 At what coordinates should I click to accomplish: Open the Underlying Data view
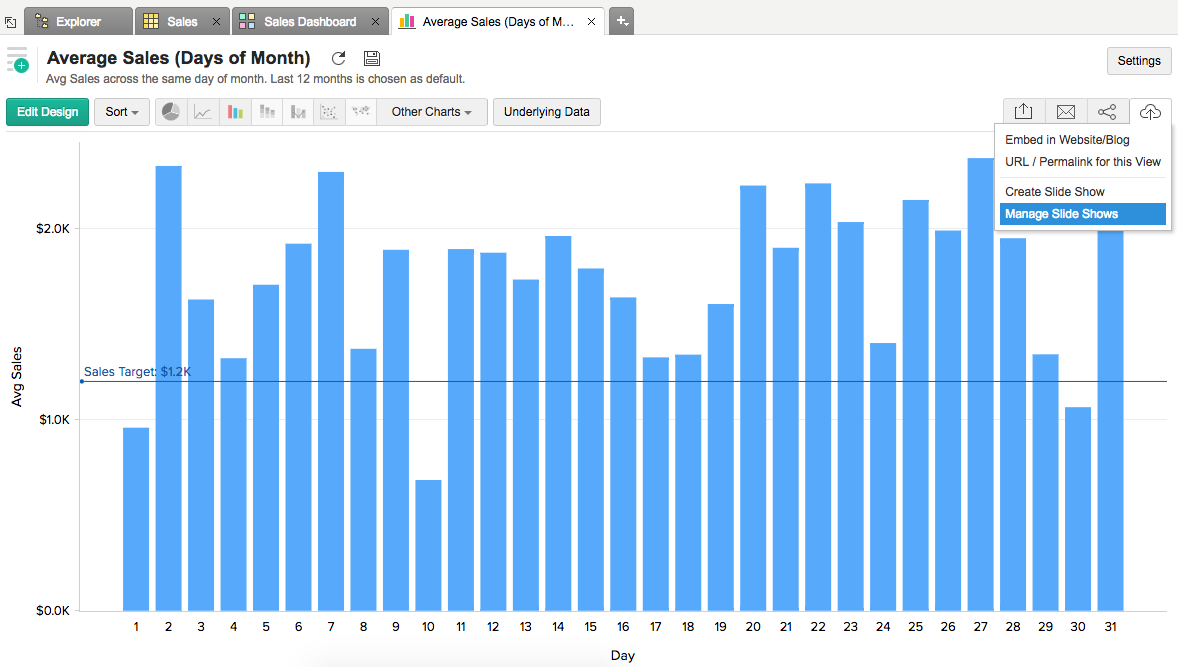[546, 112]
